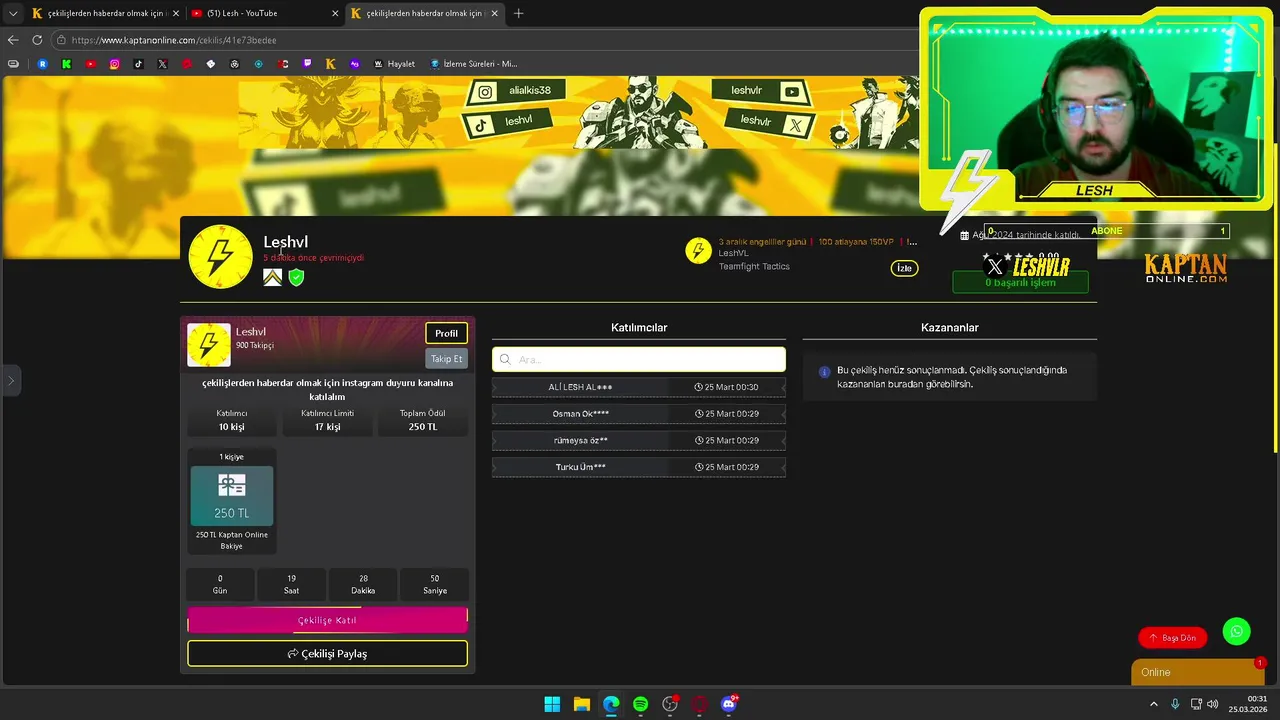Open the purple Twitch bookmark icon

[x=307, y=64]
